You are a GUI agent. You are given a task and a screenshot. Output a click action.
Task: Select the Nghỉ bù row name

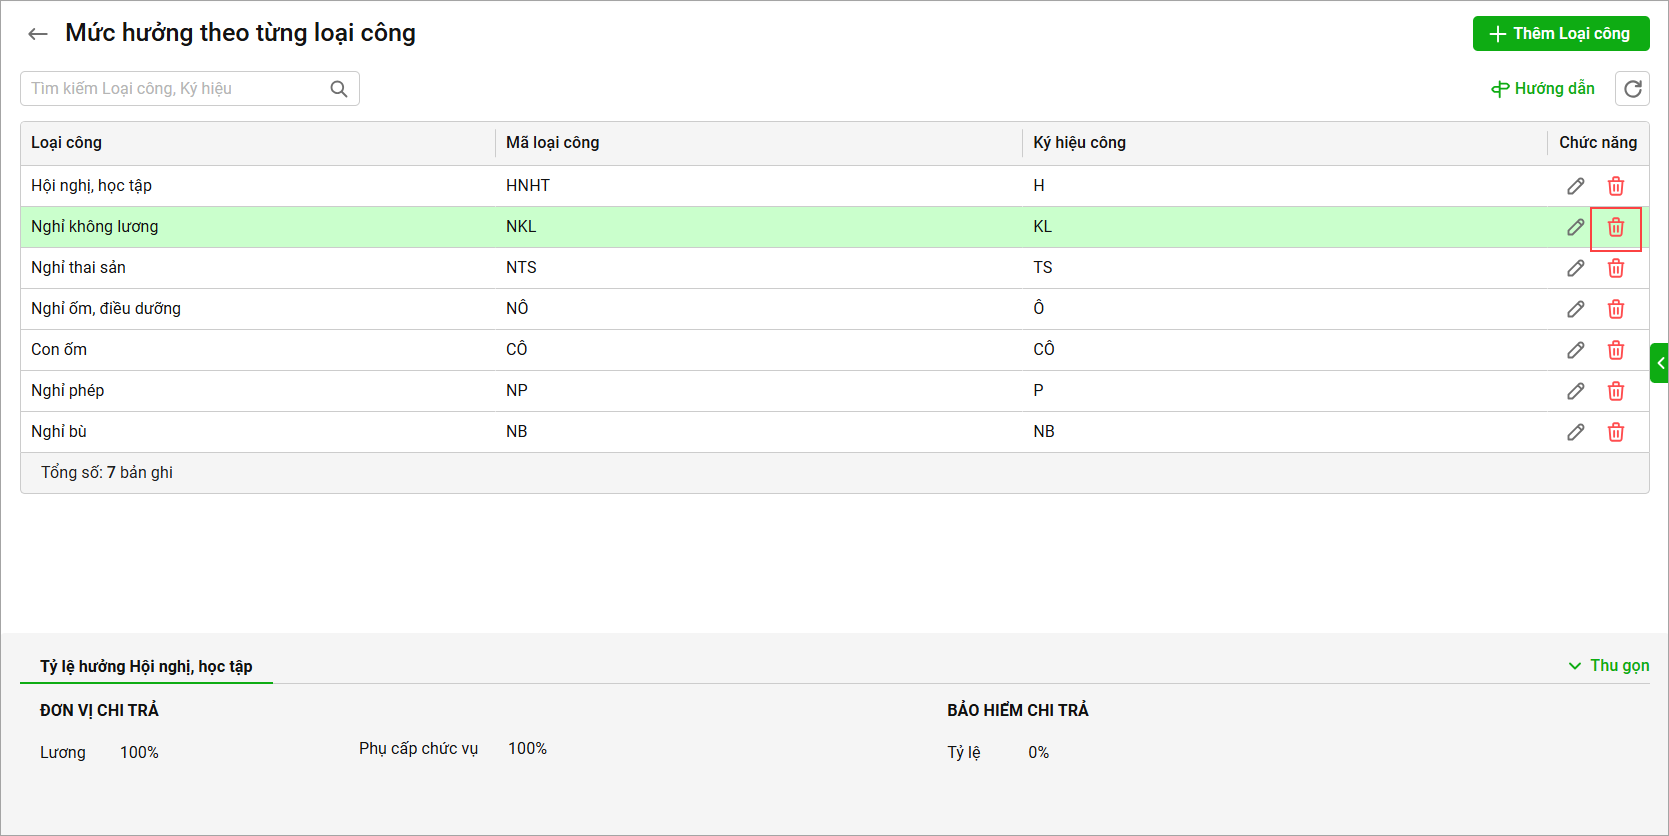coord(59,432)
